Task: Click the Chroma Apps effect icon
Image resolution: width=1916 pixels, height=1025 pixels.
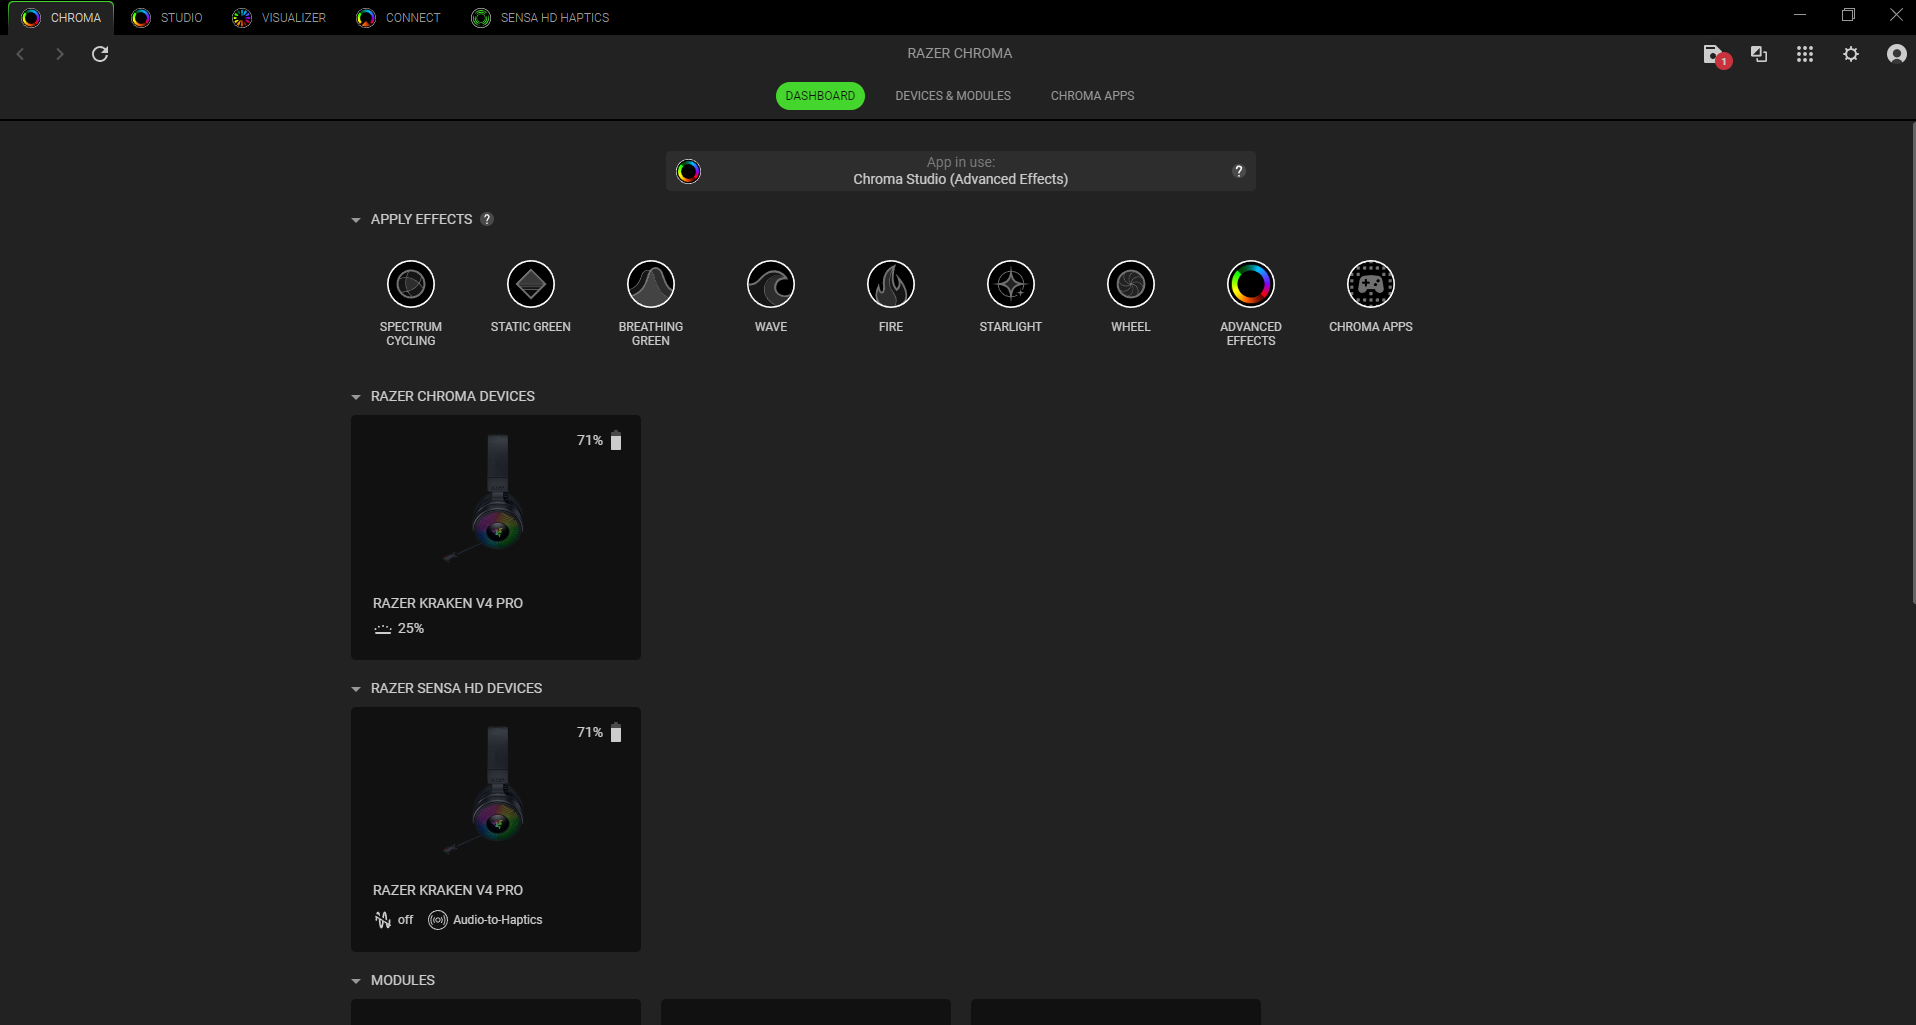Action: click(x=1370, y=285)
